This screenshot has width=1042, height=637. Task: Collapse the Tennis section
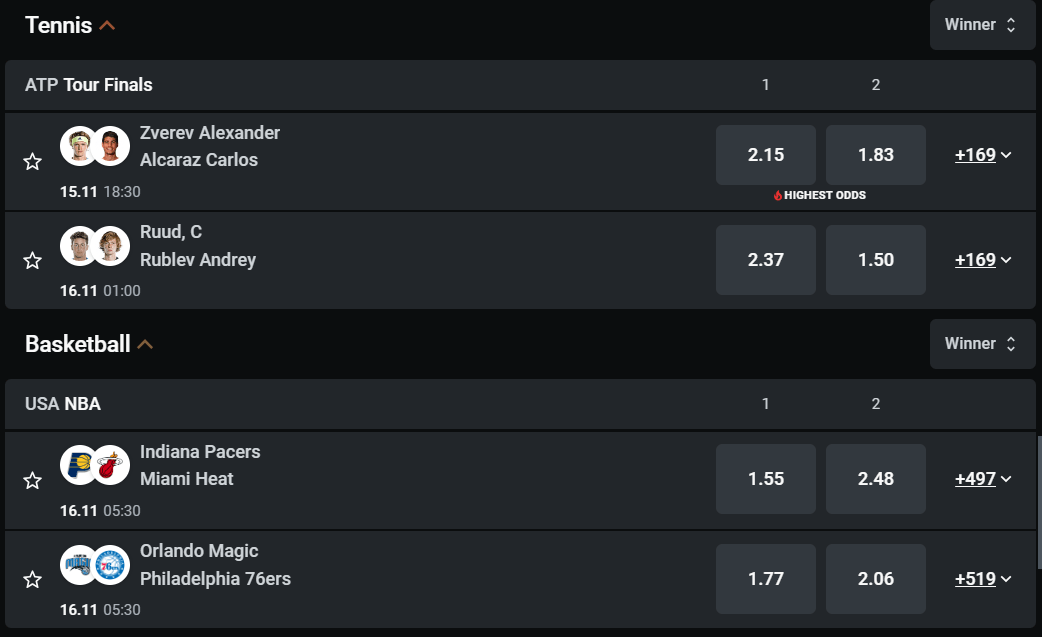(x=107, y=26)
